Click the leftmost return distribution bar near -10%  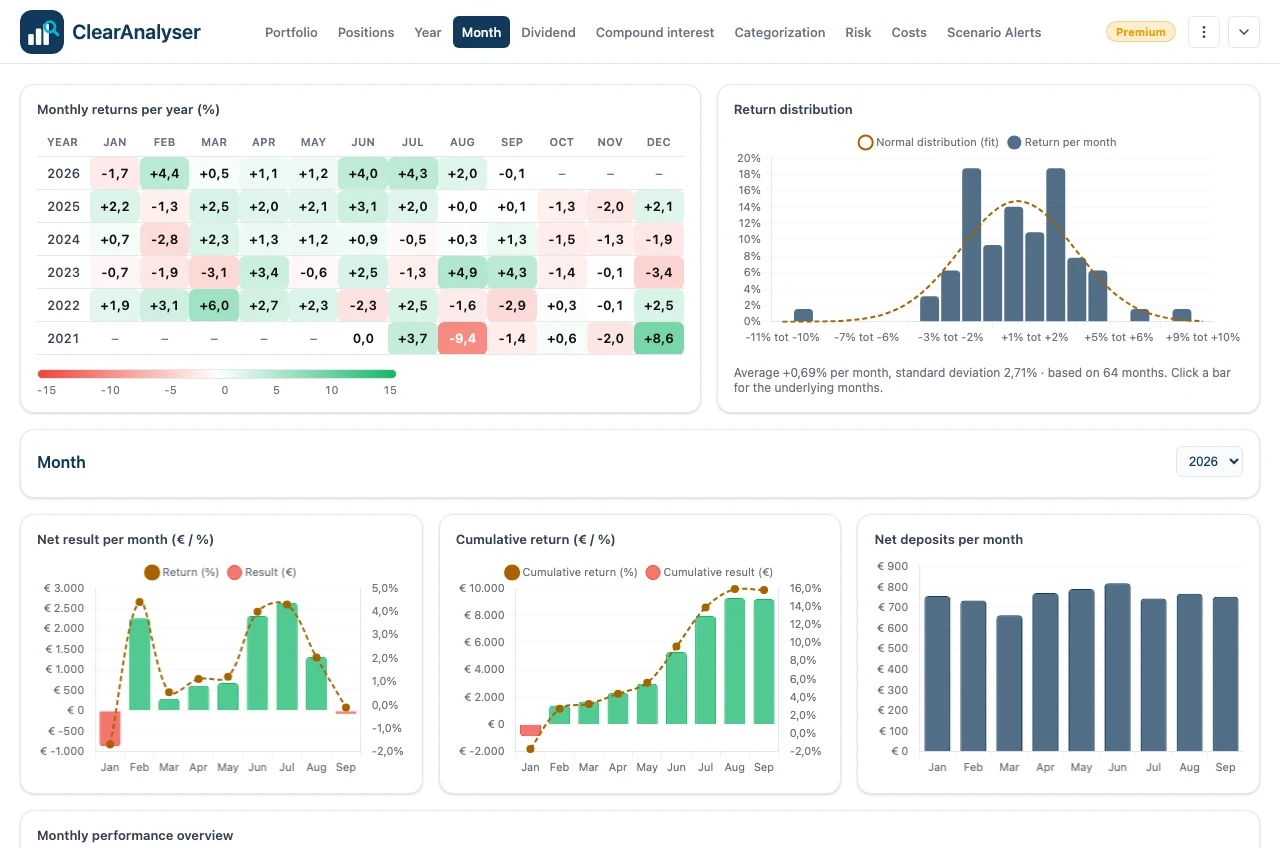coord(803,315)
